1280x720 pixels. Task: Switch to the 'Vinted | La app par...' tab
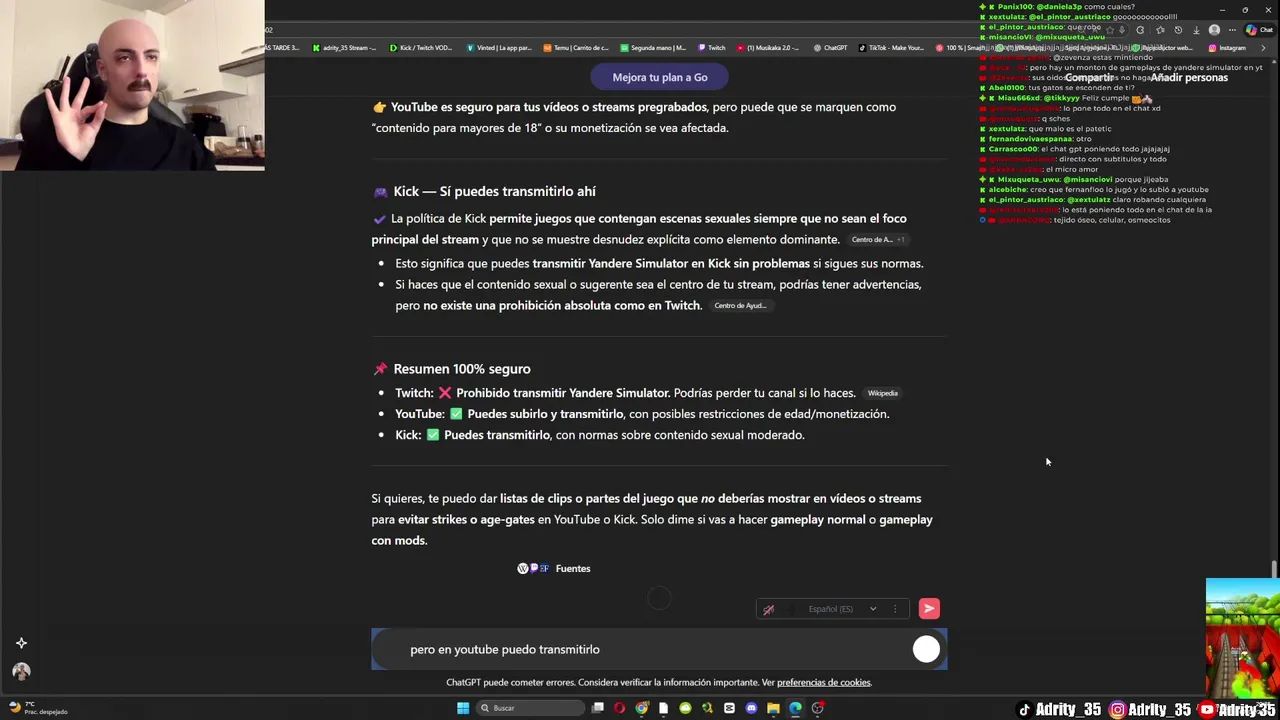click(499, 48)
